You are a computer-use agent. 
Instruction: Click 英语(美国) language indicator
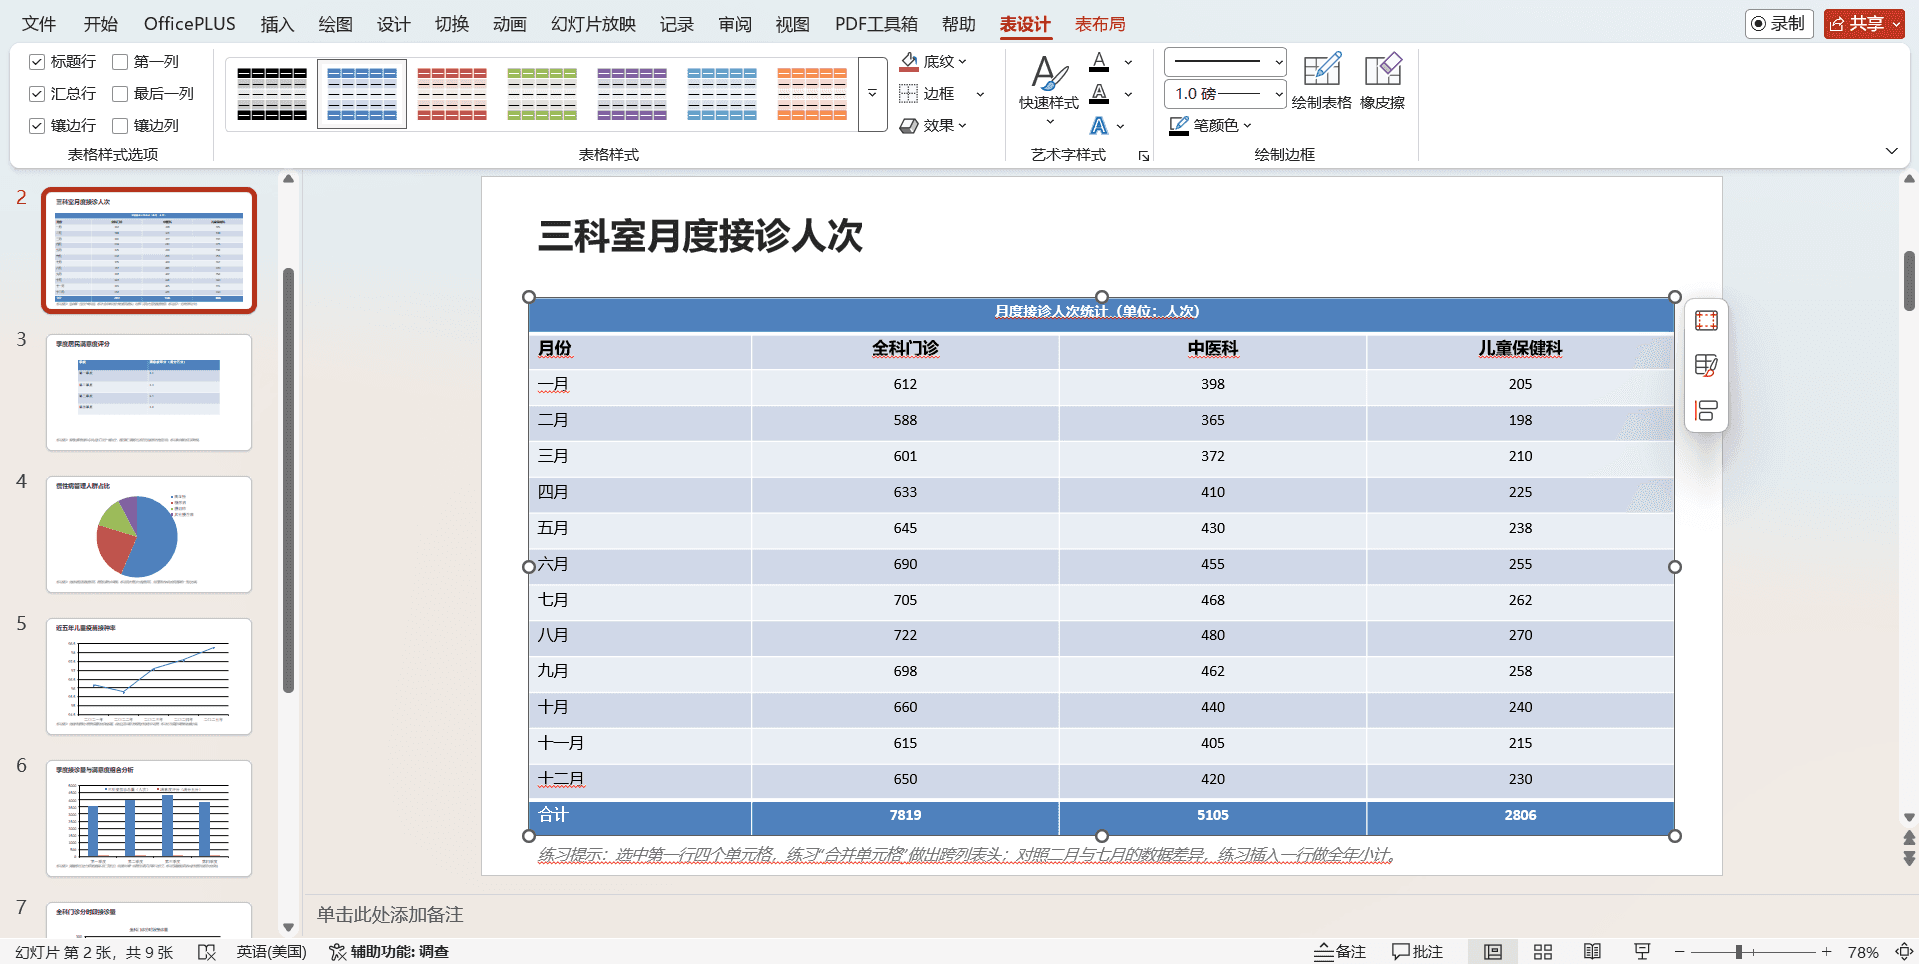point(271,952)
